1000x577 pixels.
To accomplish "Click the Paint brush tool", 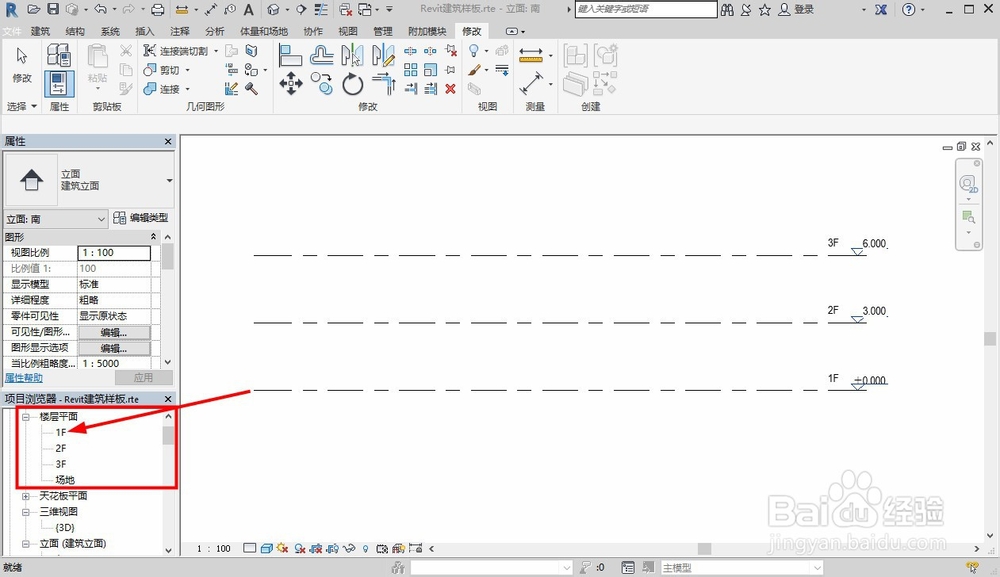I will (x=474, y=69).
